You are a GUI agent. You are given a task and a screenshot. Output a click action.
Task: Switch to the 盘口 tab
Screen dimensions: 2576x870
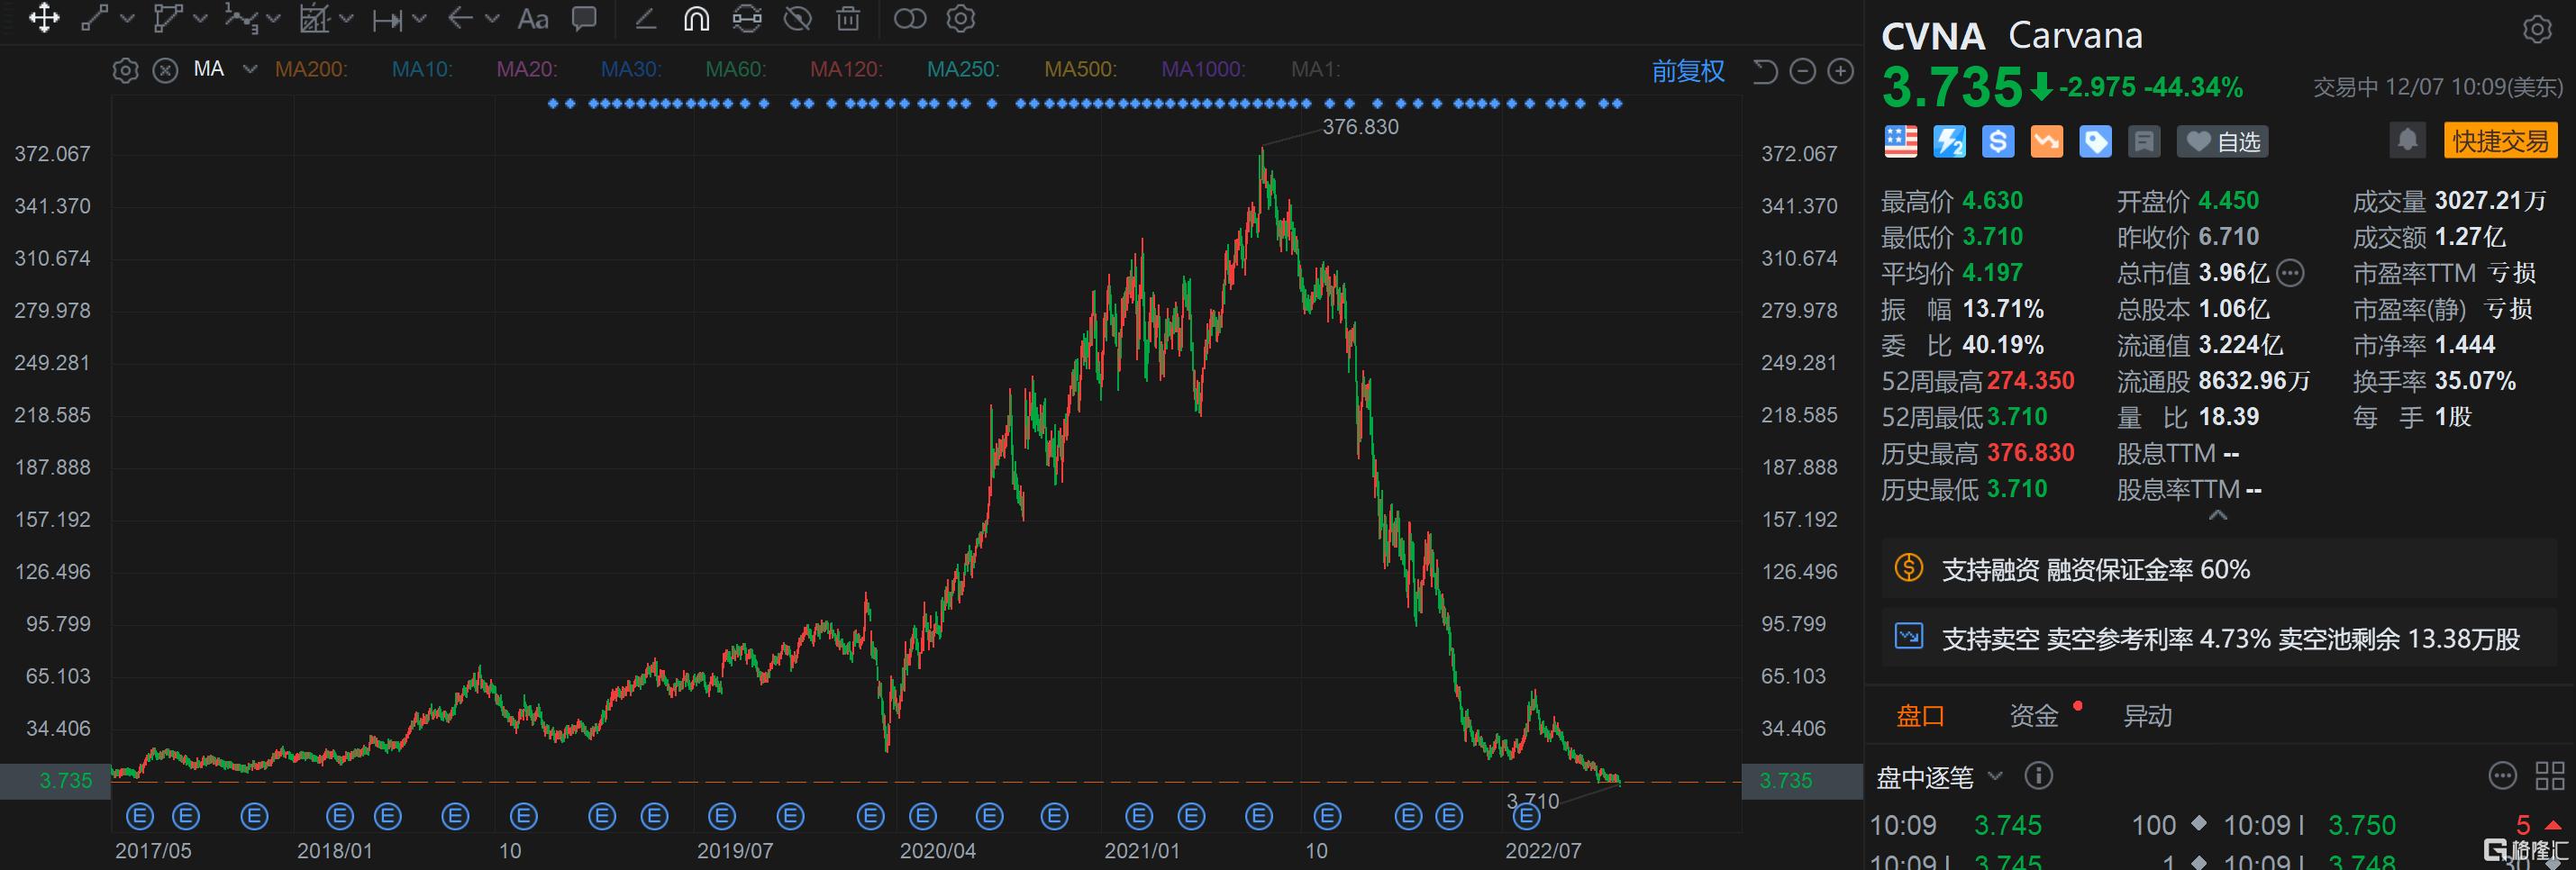click(1920, 716)
